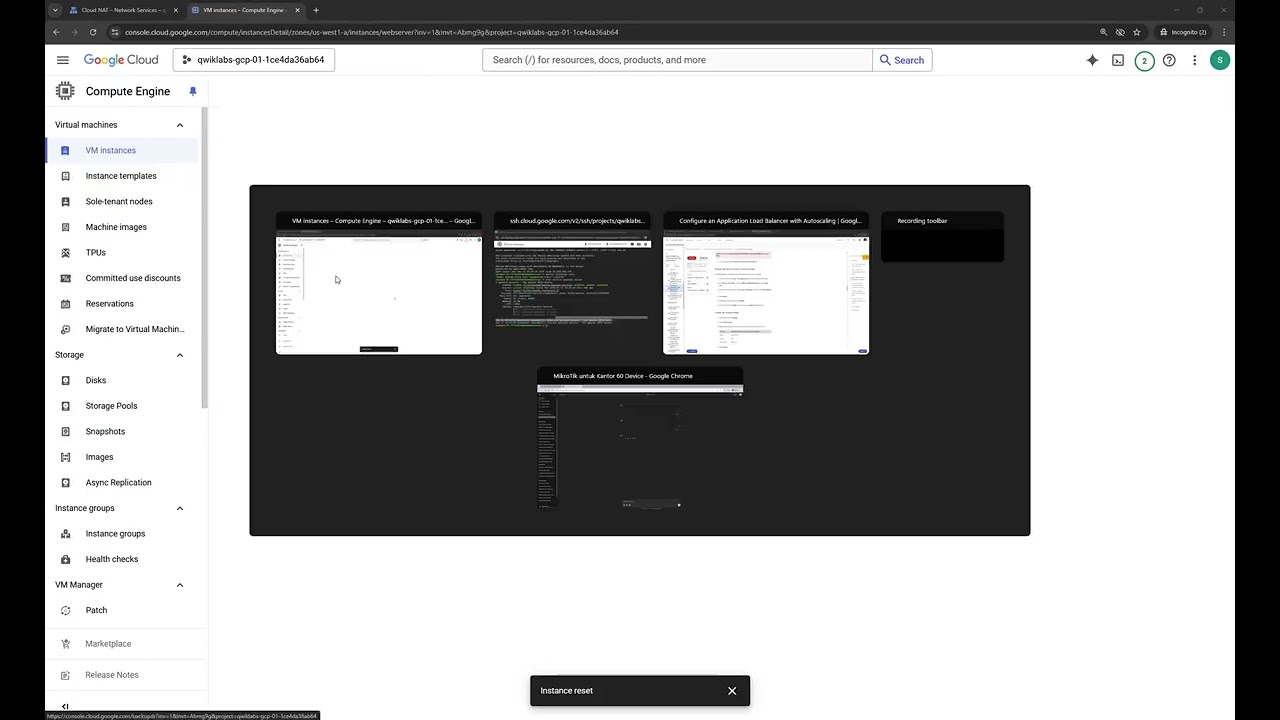1280x720 pixels.
Task: Unpin Compute Engine with the pin icon
Action: coord(193,91)
